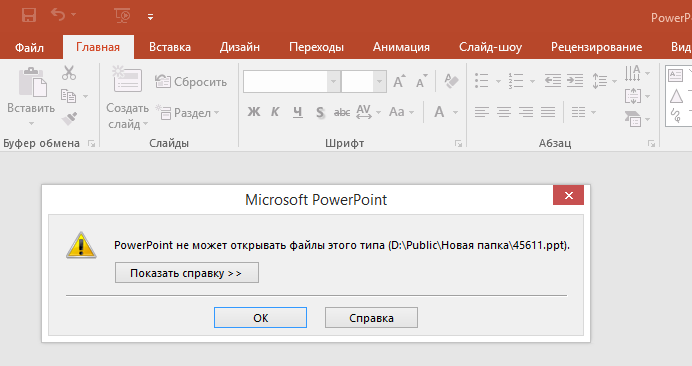Switch to Слайд-шоу tab
Image resolution: width=692 pixels, height=366 pixels.
[x=490, y=47]
